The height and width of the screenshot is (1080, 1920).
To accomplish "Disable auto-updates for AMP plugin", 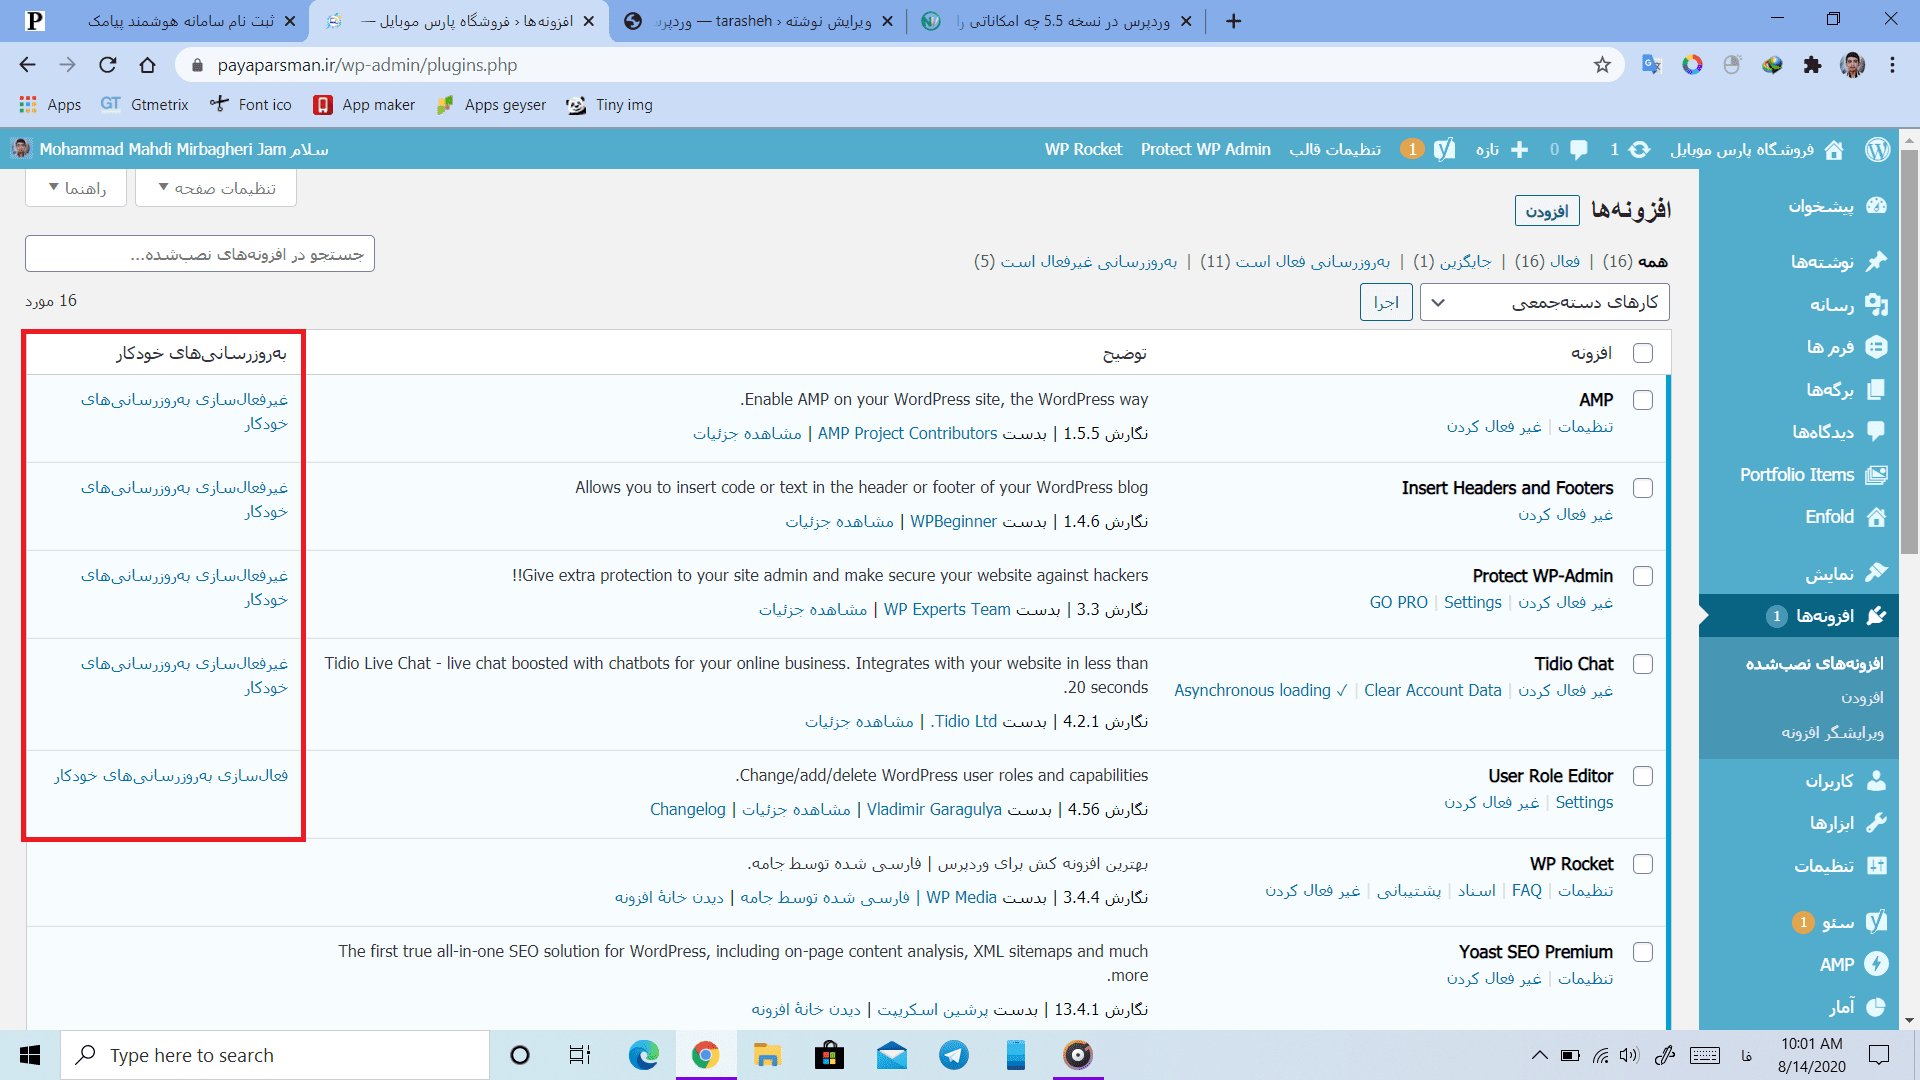I will point(185,411).
